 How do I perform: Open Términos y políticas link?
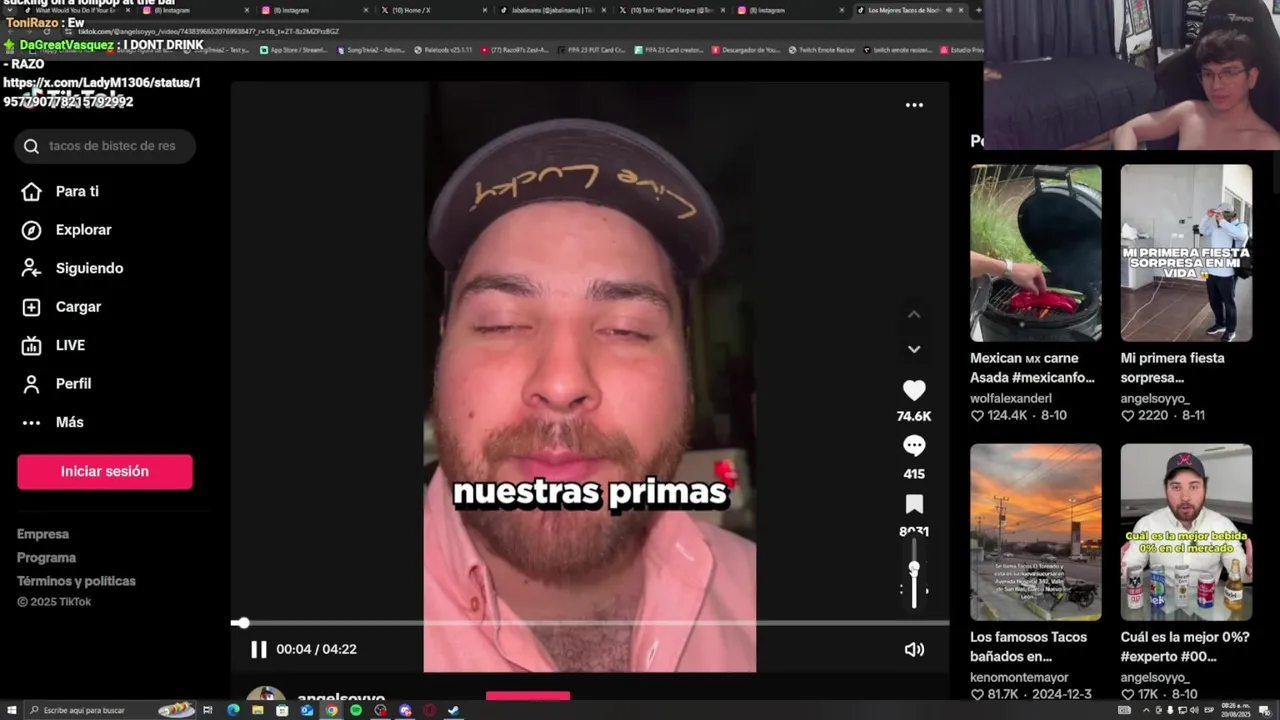[x=76, y=581]
